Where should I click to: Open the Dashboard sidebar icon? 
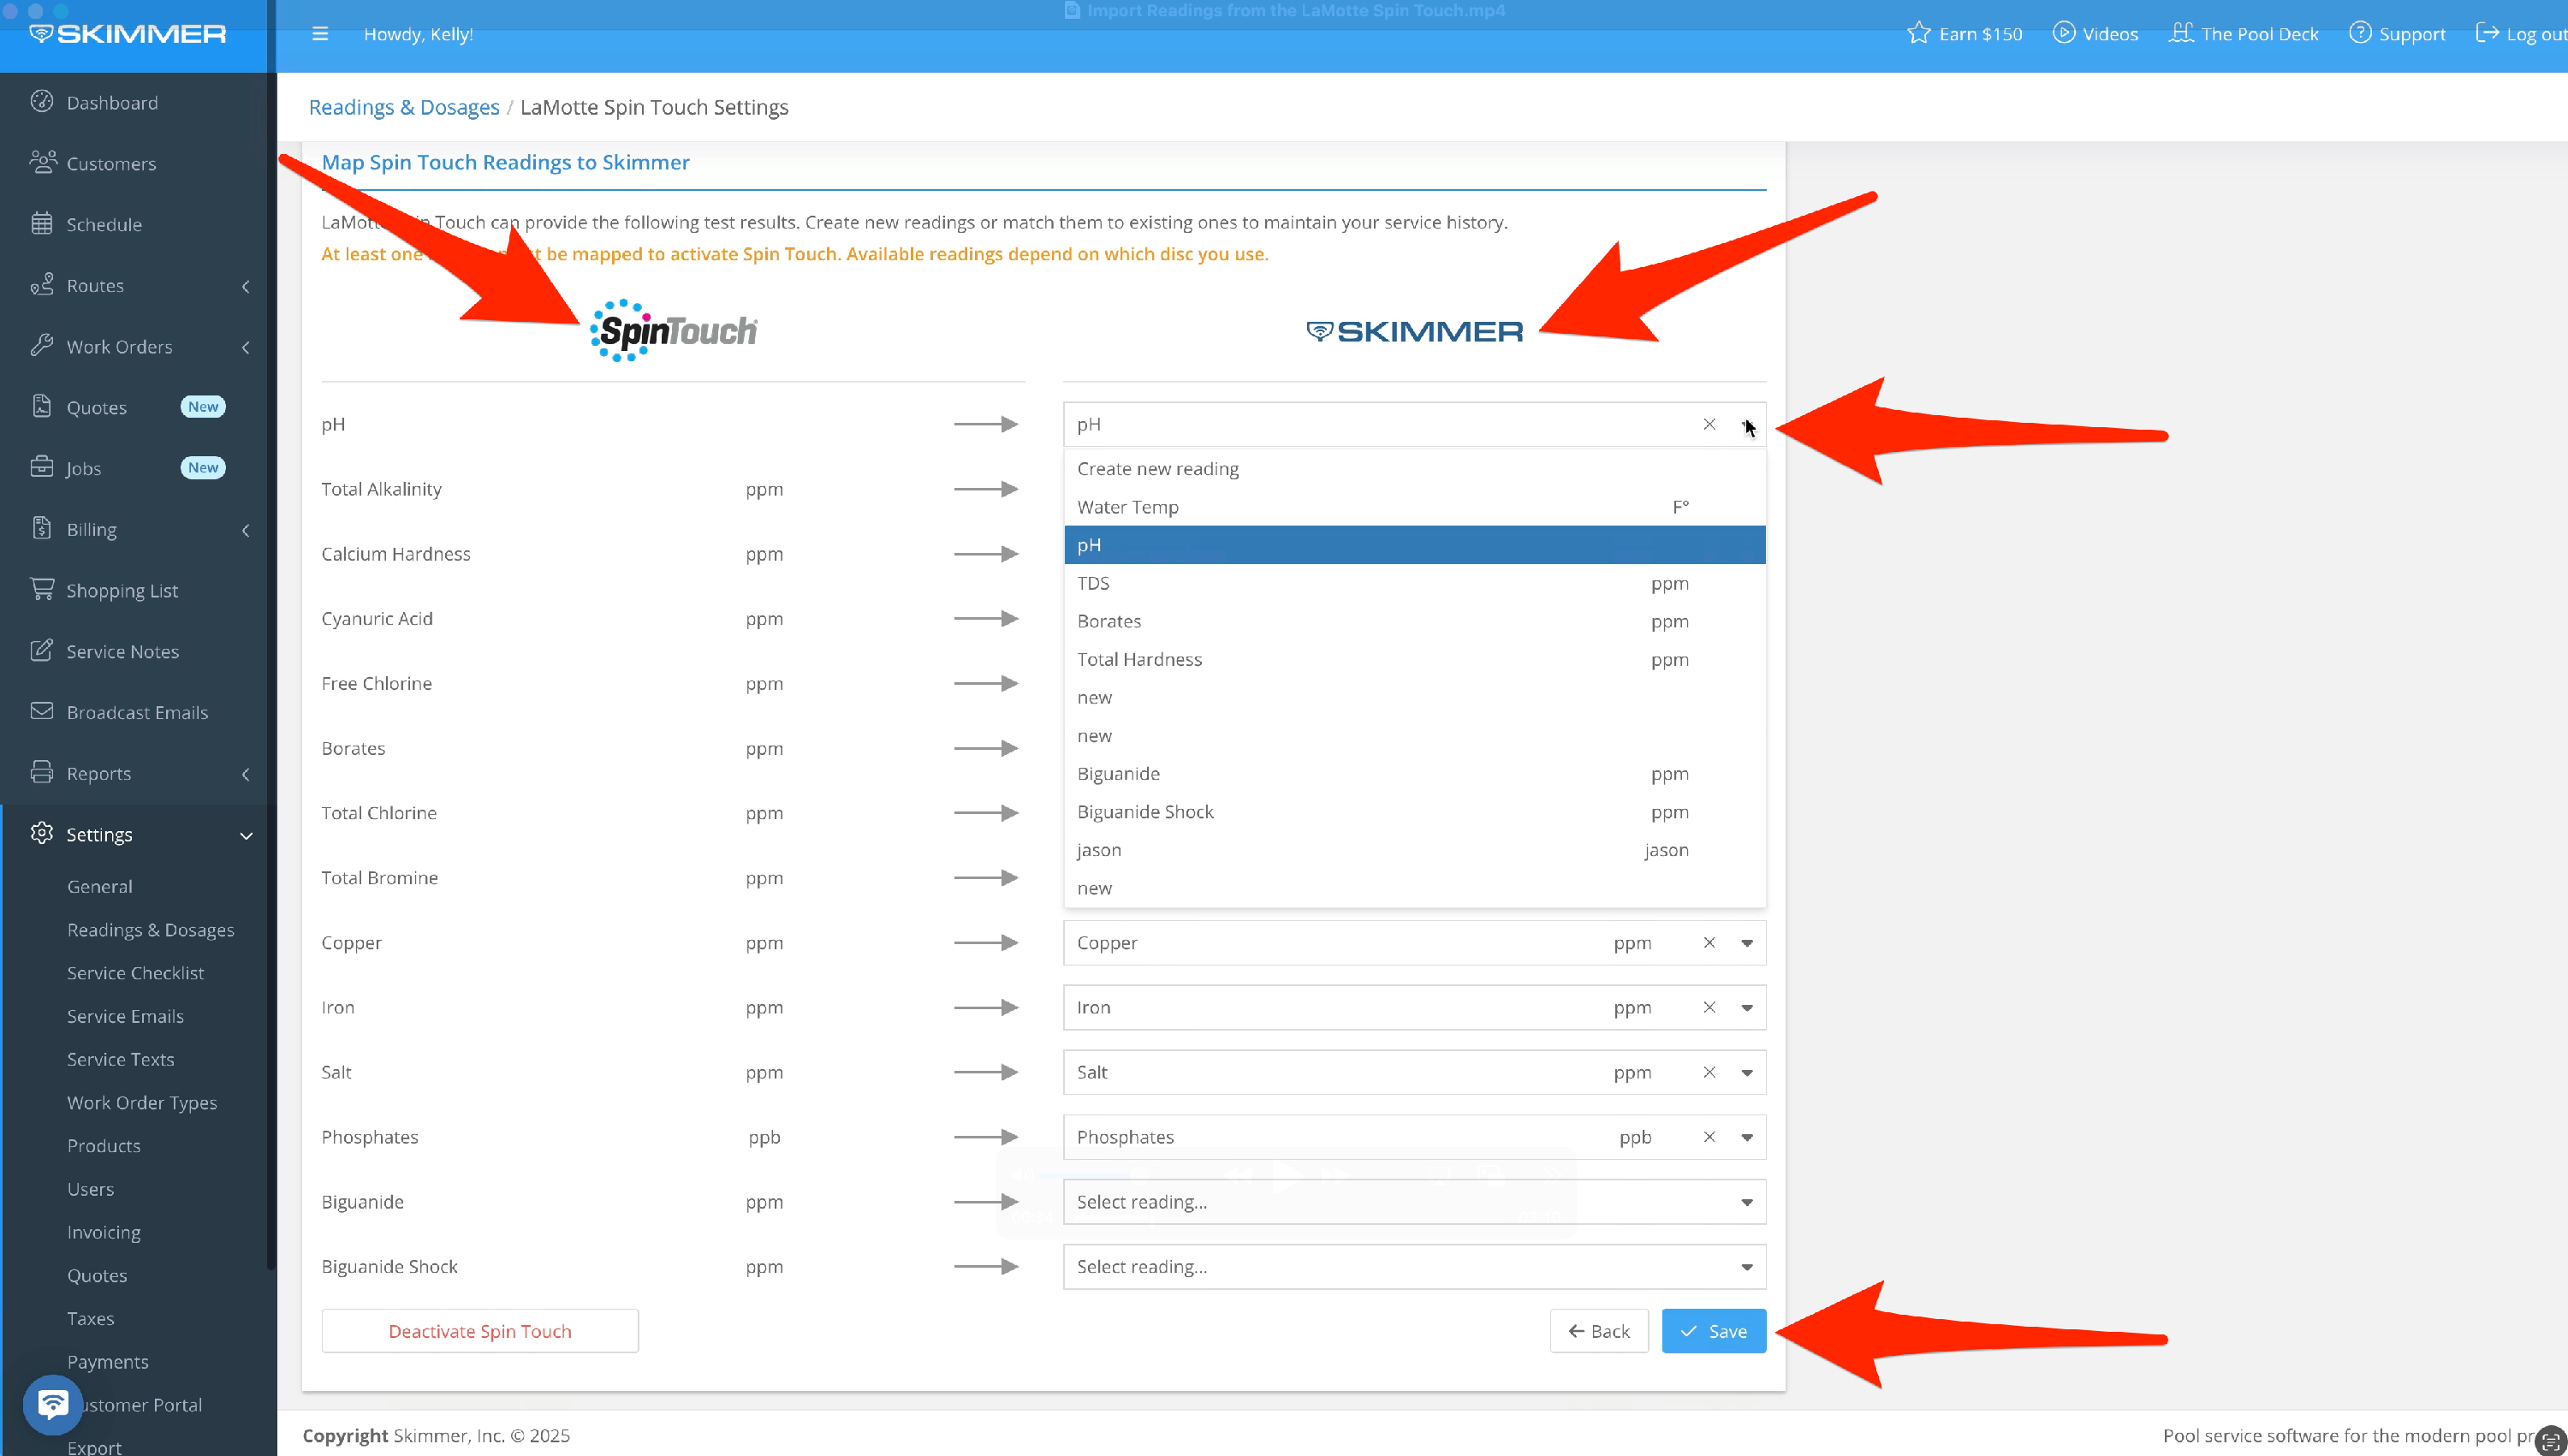[x=41, y=102]
